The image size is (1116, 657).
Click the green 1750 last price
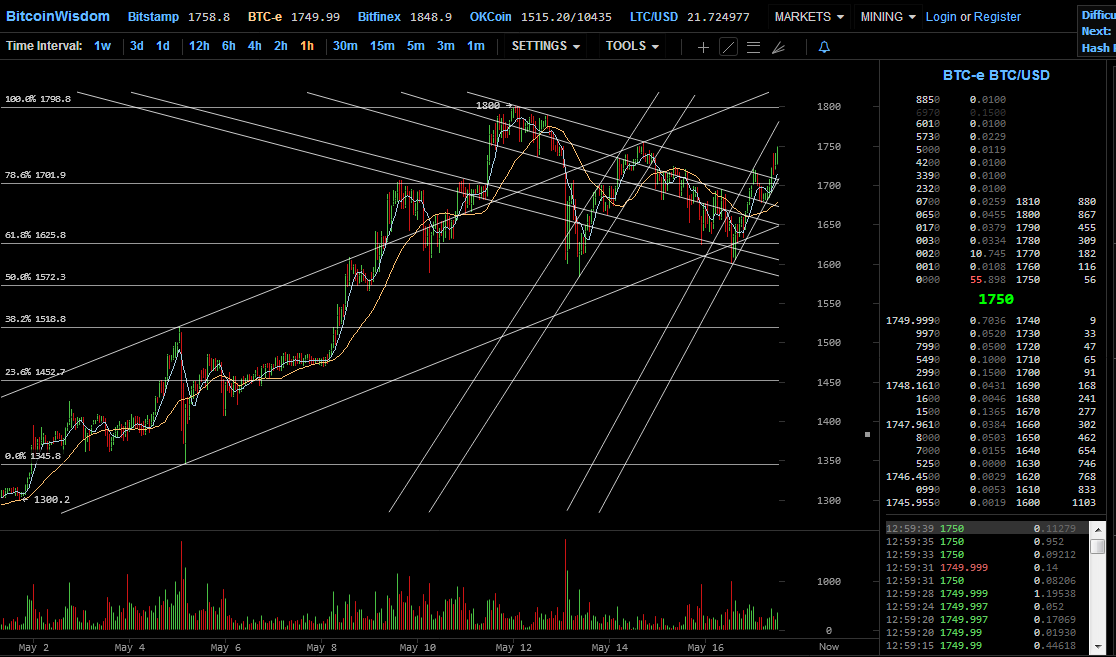tap(996, 300)
